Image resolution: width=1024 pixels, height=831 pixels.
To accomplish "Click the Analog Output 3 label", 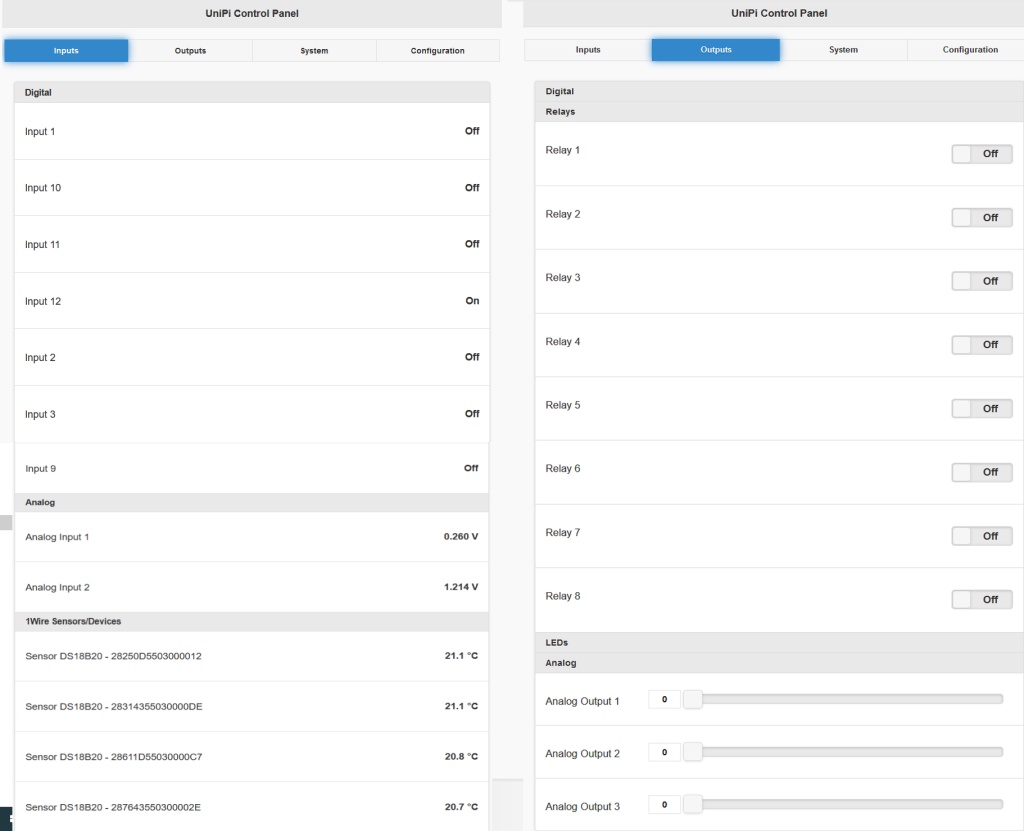I will click(583, 806).
